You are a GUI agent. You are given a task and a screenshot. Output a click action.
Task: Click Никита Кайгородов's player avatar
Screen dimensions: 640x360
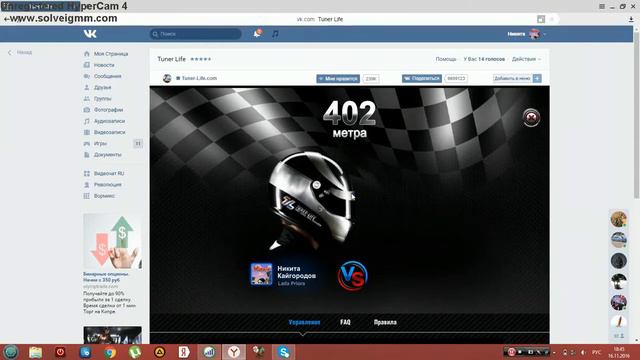point(261,274)
